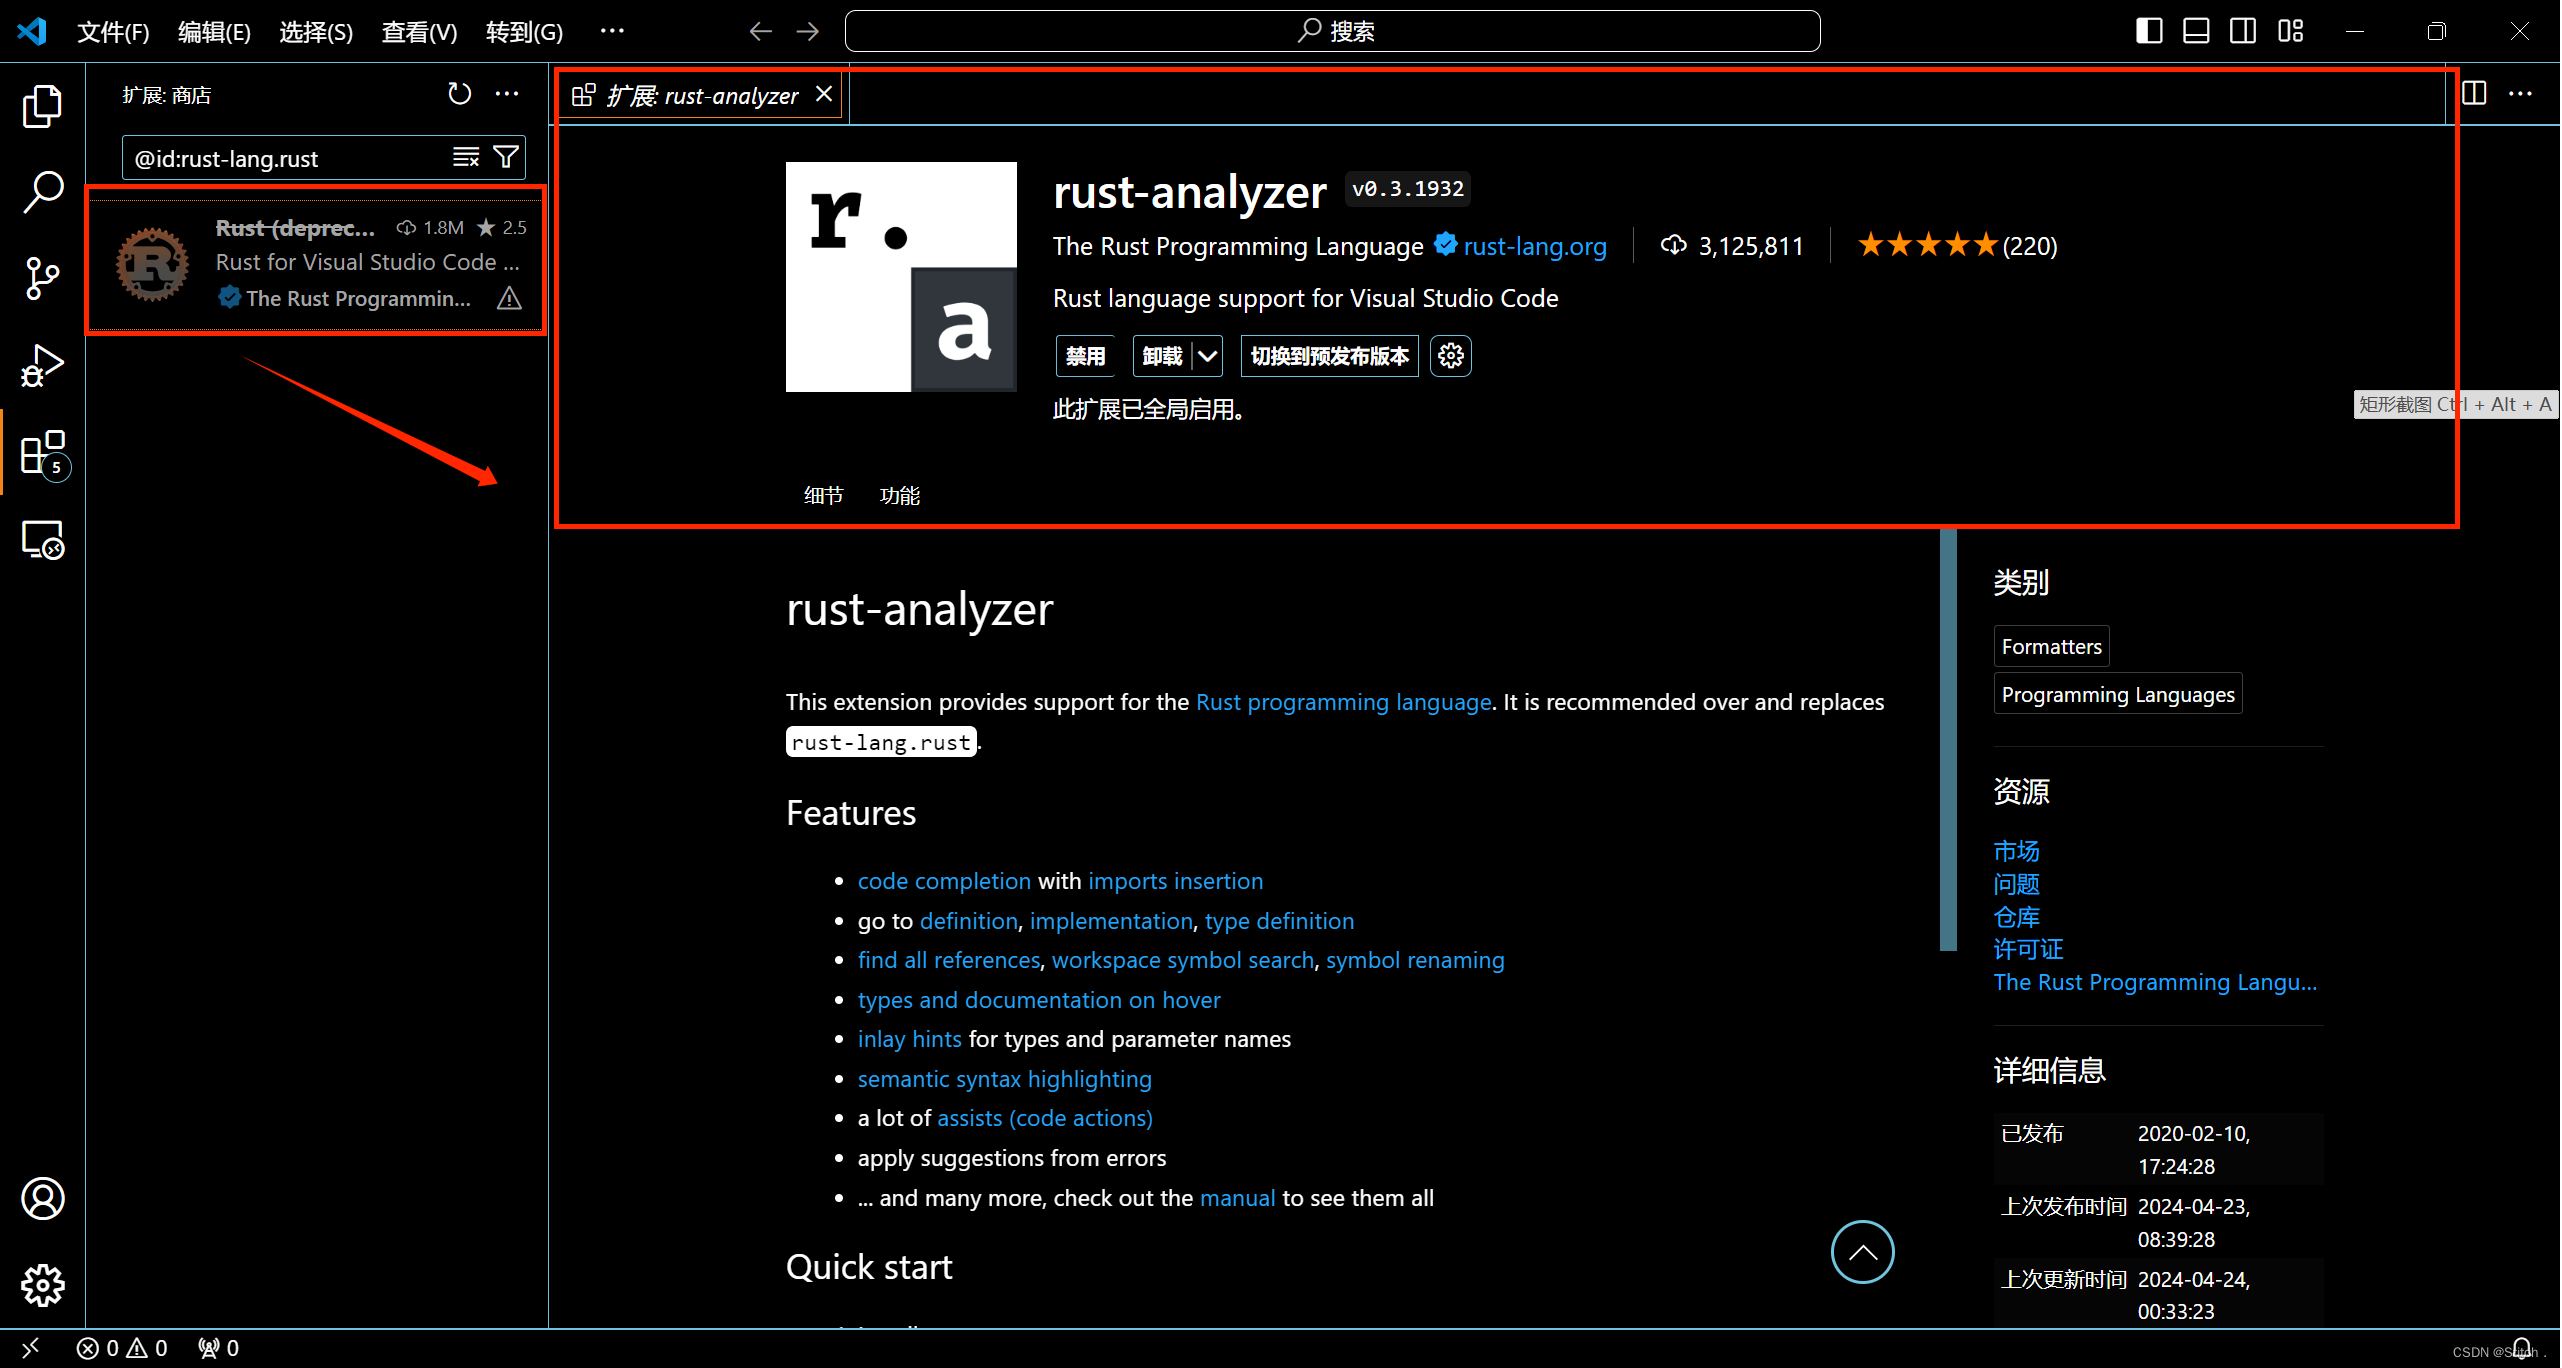
Task: Switch to the pre-release version
Action: click(x=1329, y=356)
